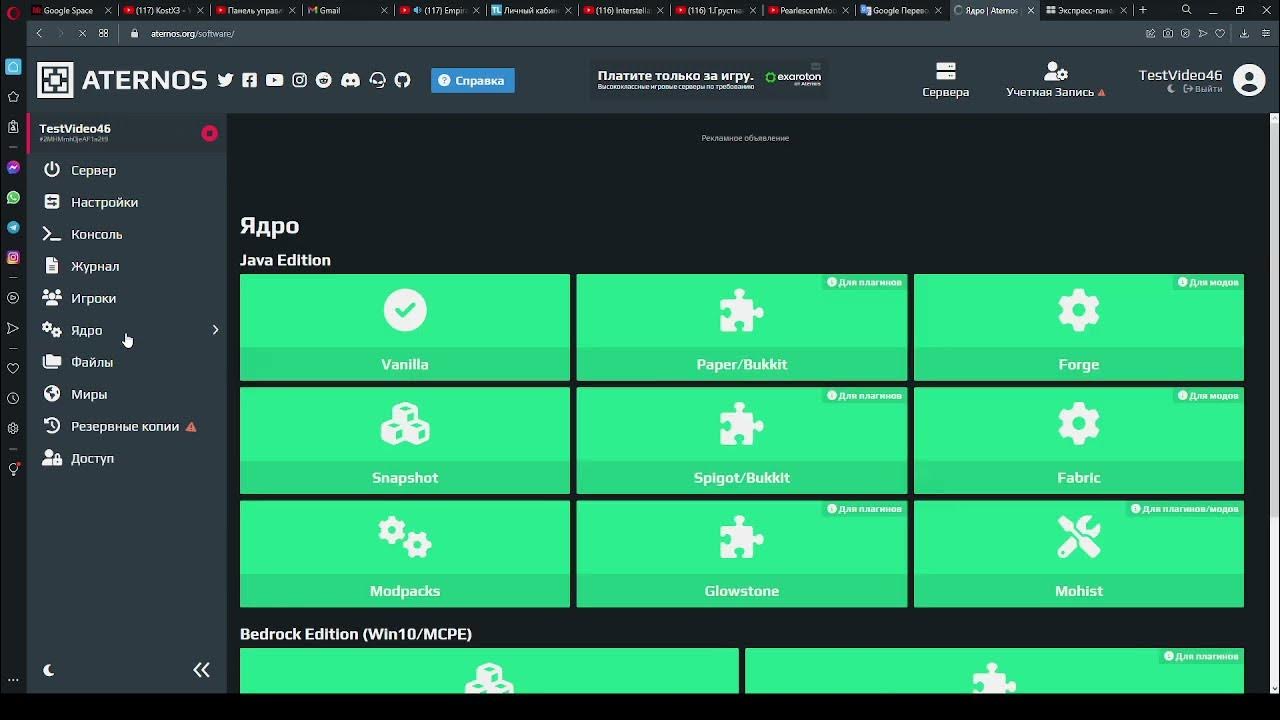
Task: Open the Aternos Facebook icon link
Action: tap(249, 80)
